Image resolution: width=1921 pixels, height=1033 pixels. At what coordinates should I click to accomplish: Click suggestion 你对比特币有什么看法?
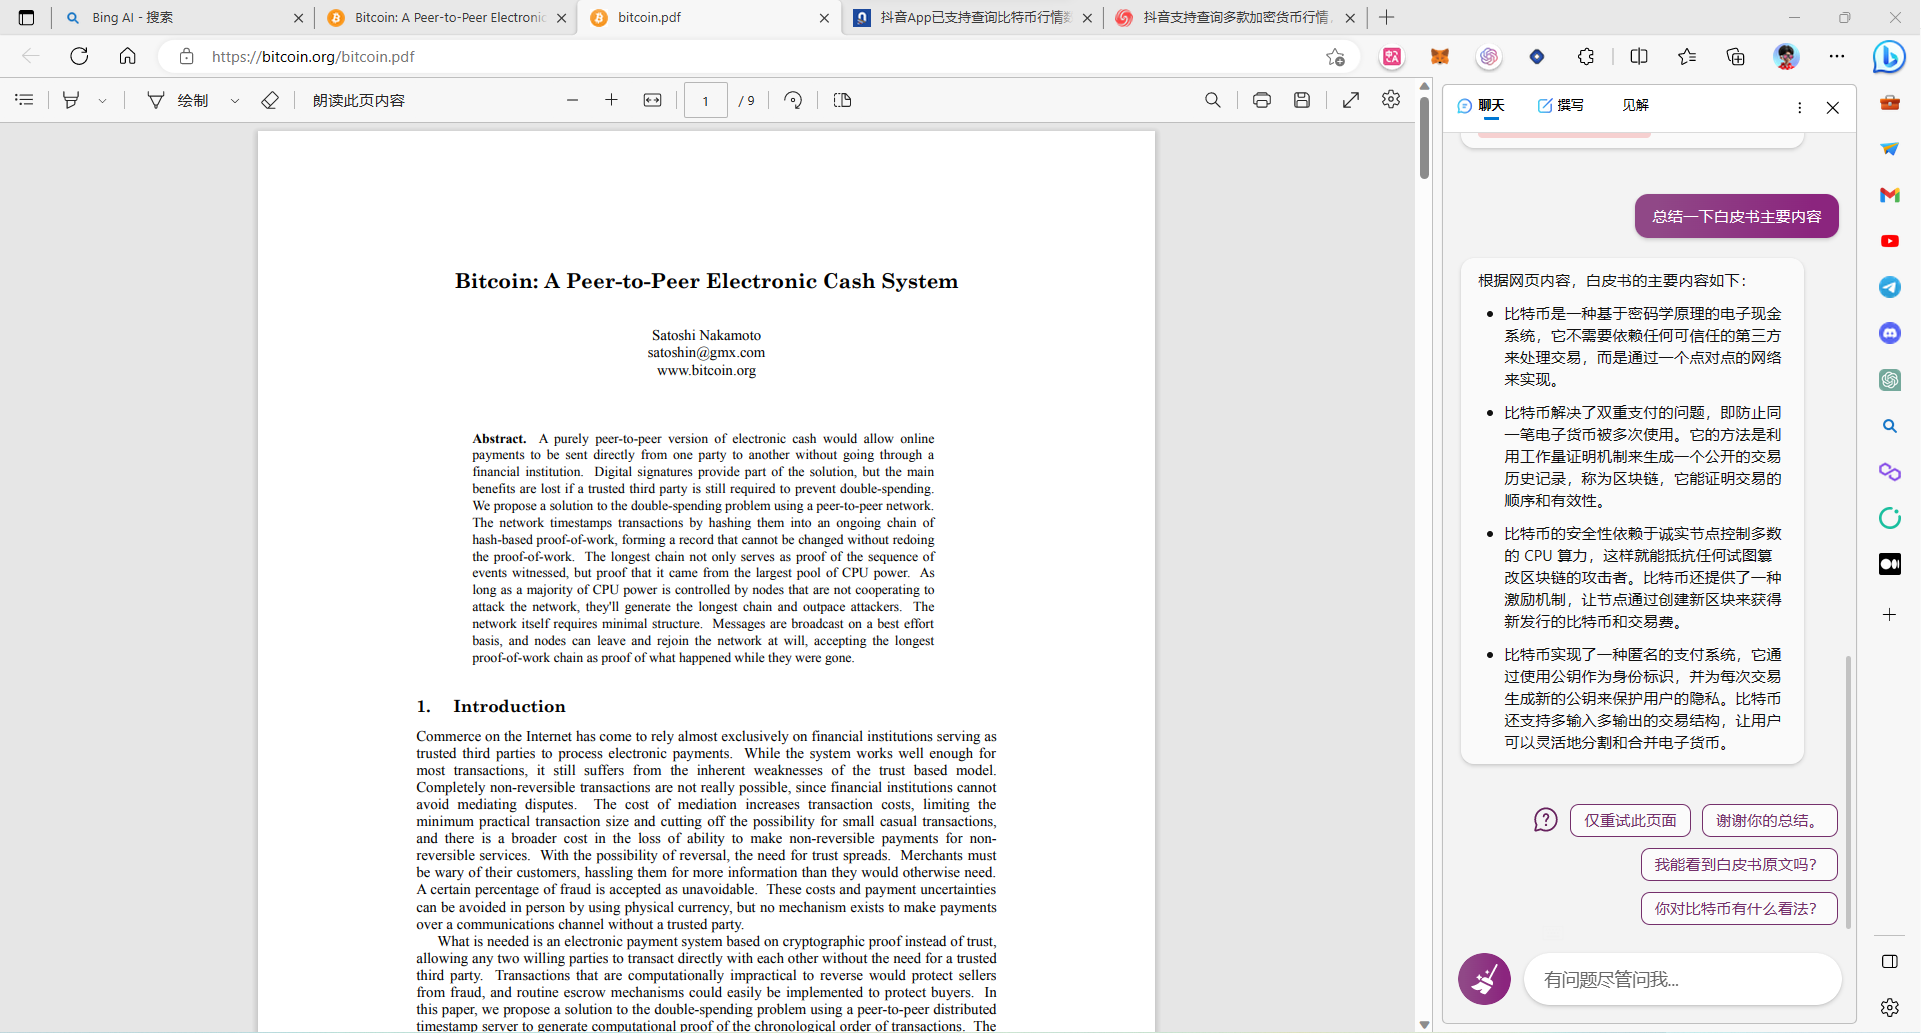click(x=1739, y=909)
